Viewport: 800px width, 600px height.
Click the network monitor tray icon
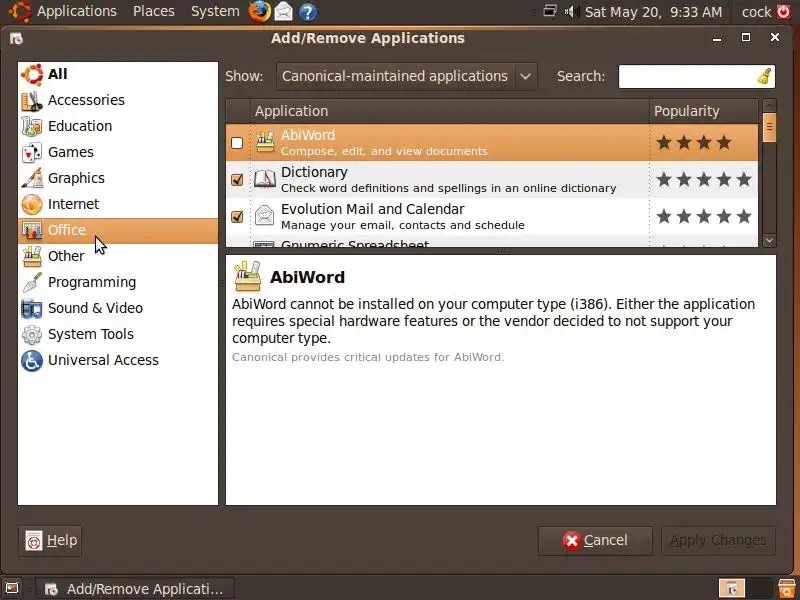tap(550, 11)
